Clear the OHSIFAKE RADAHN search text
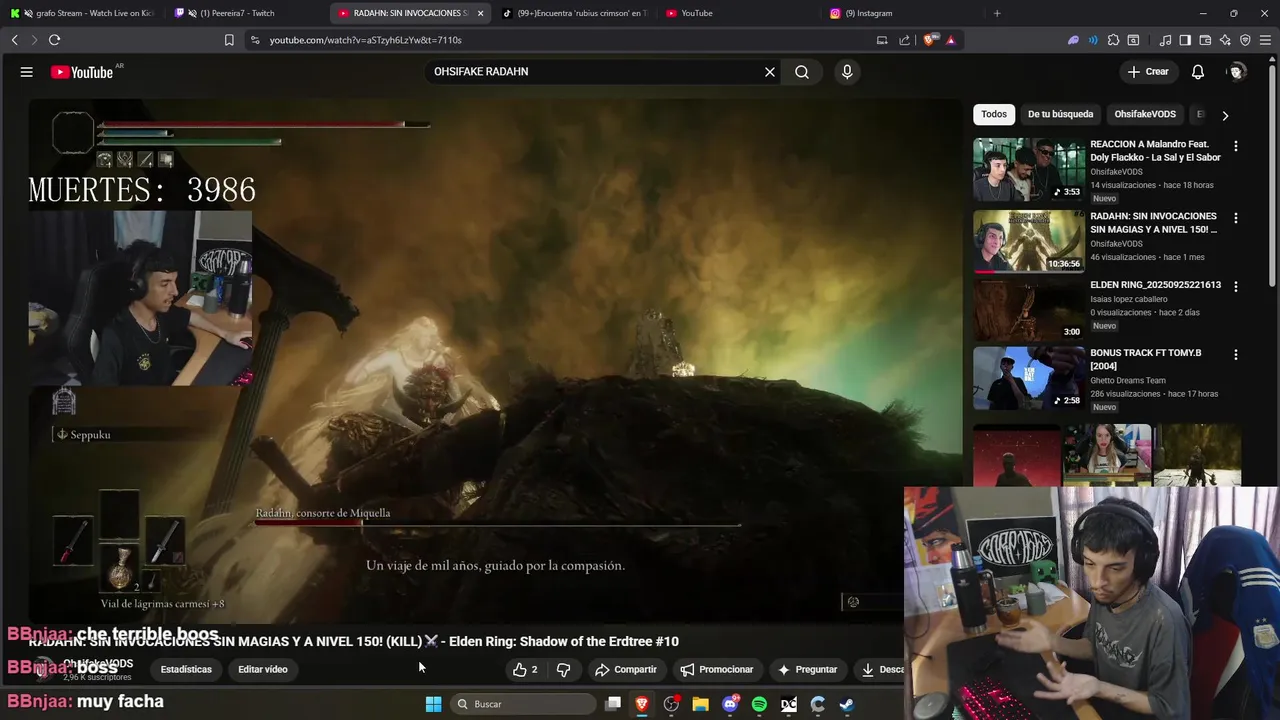The width and height of the screenshot is (1280, 720). [x=770, y=72]
